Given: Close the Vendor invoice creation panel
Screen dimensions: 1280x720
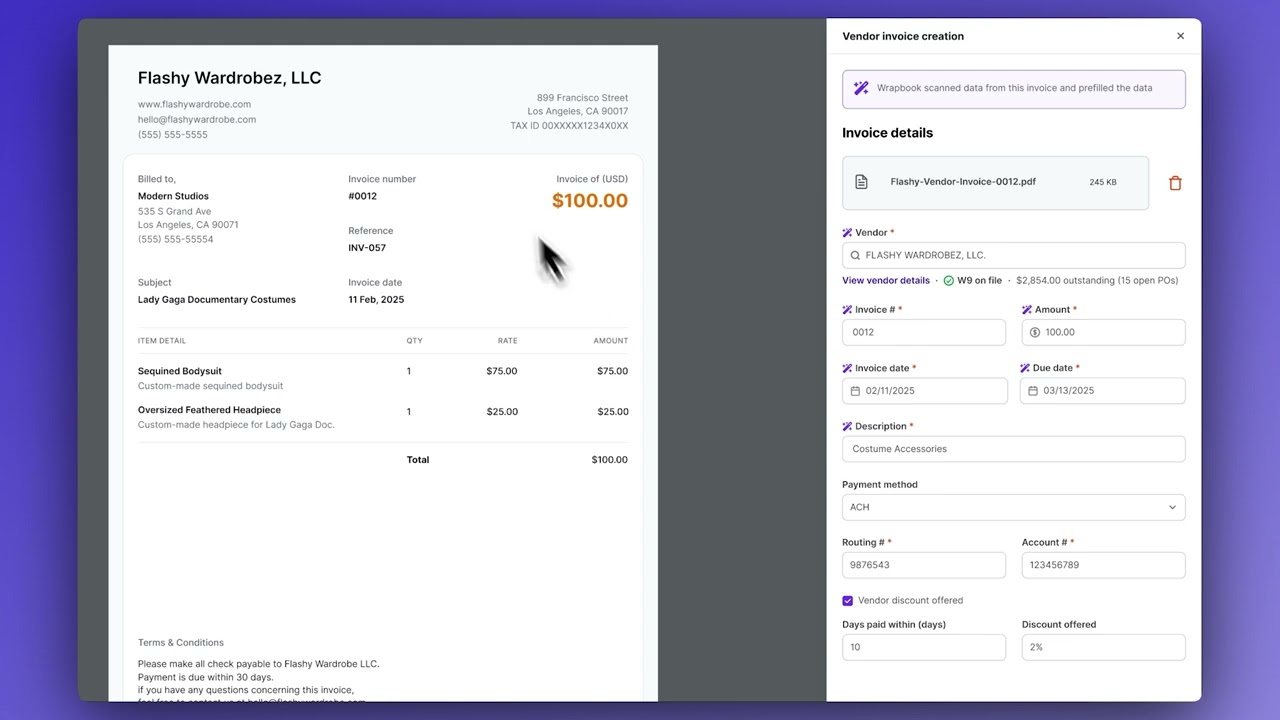Looking at the screenshot, I should pyautogui.click(x=1180, y=36).
